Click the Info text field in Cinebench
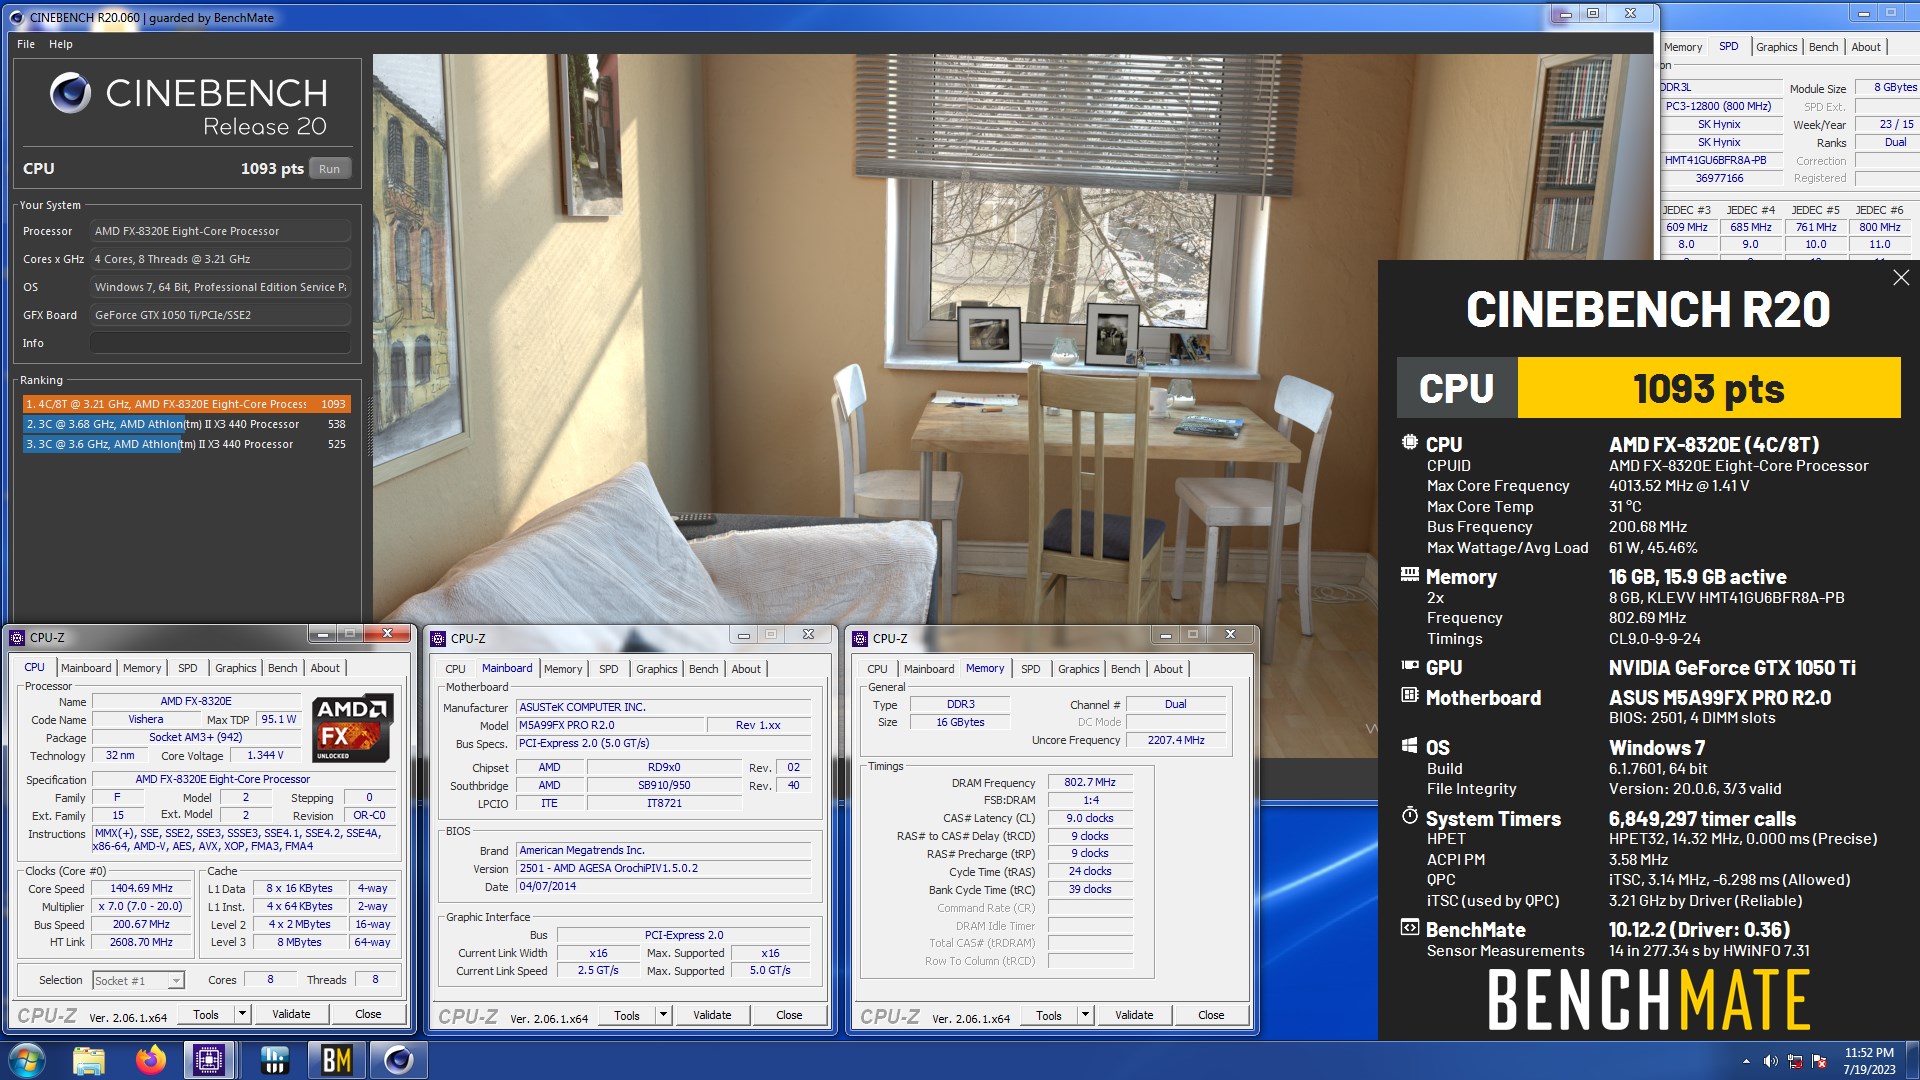 [220, 343]
